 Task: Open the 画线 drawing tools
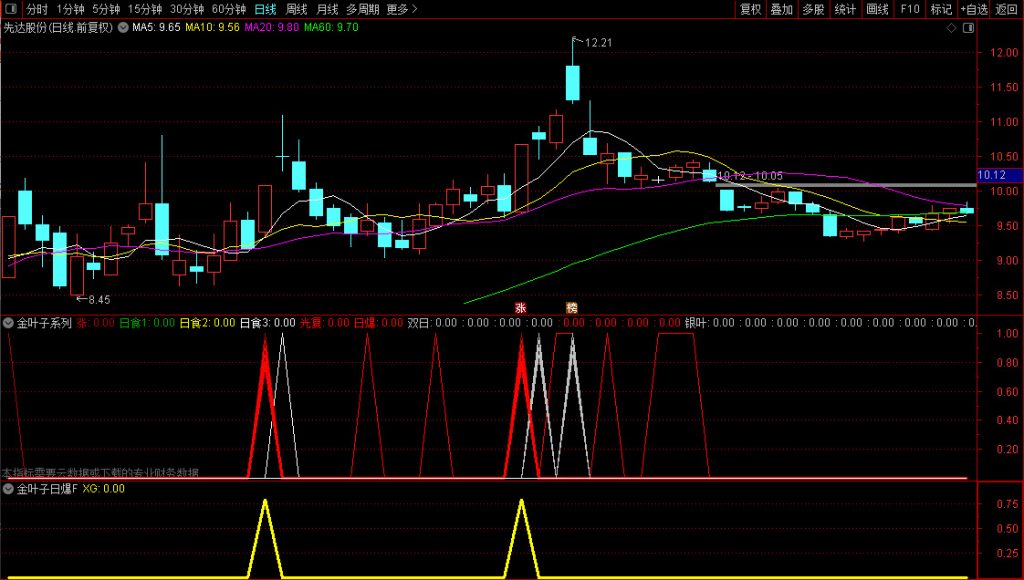877,9
